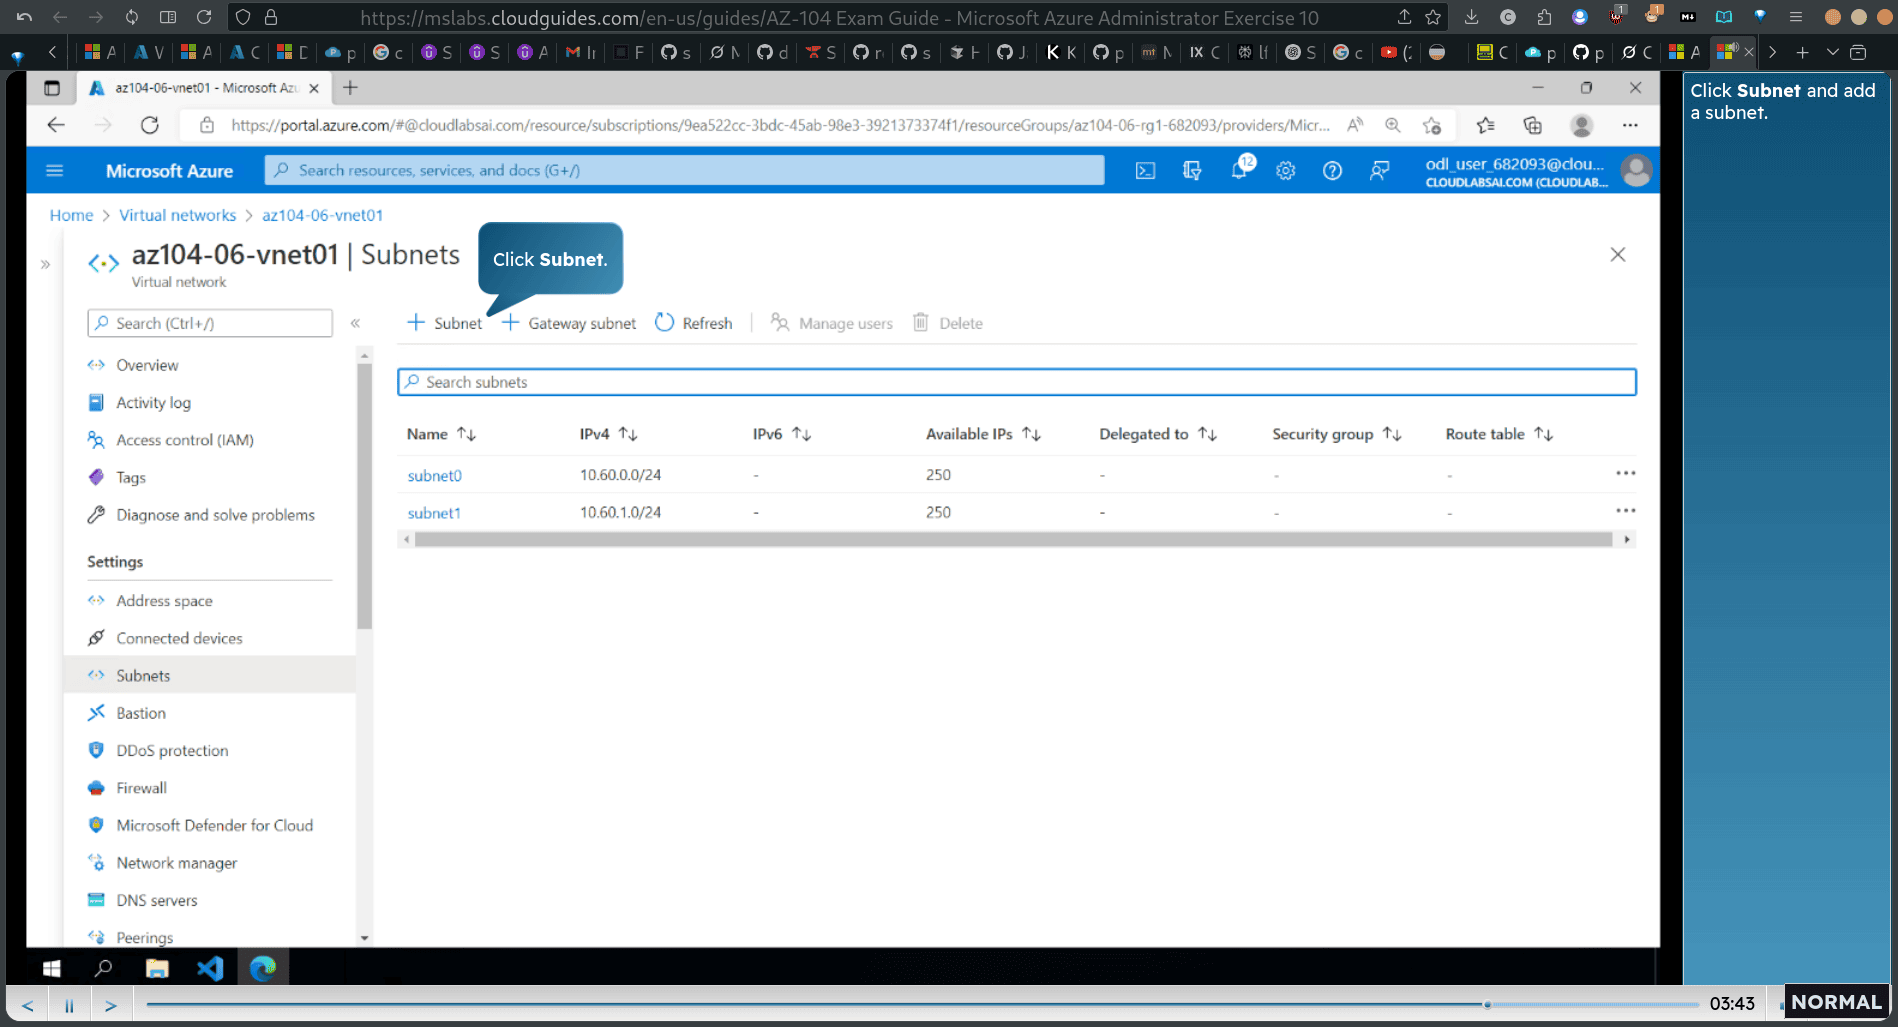Open DNS servers settings
The width and height of the screenshot is (1898, 1027).
156,901
